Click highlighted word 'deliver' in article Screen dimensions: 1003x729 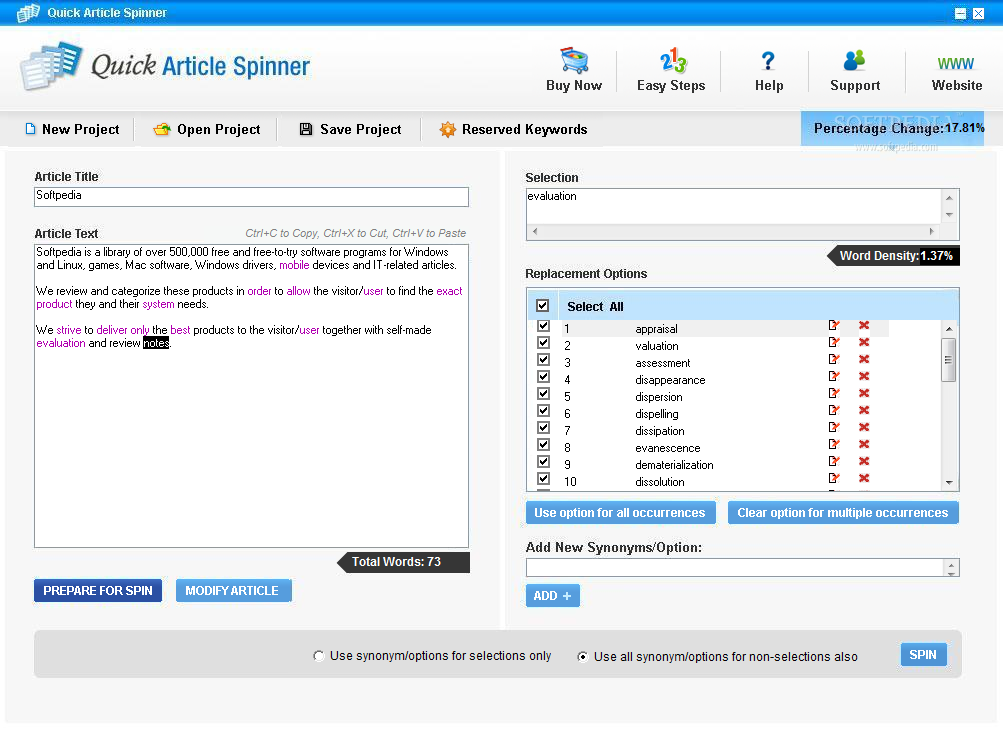112,330
